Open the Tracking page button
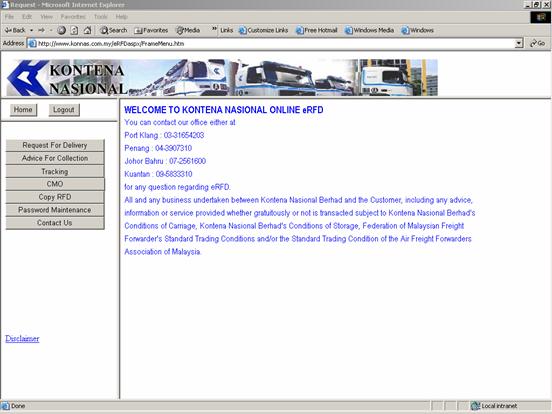This screenshot has width=552, height=414. 55,171
